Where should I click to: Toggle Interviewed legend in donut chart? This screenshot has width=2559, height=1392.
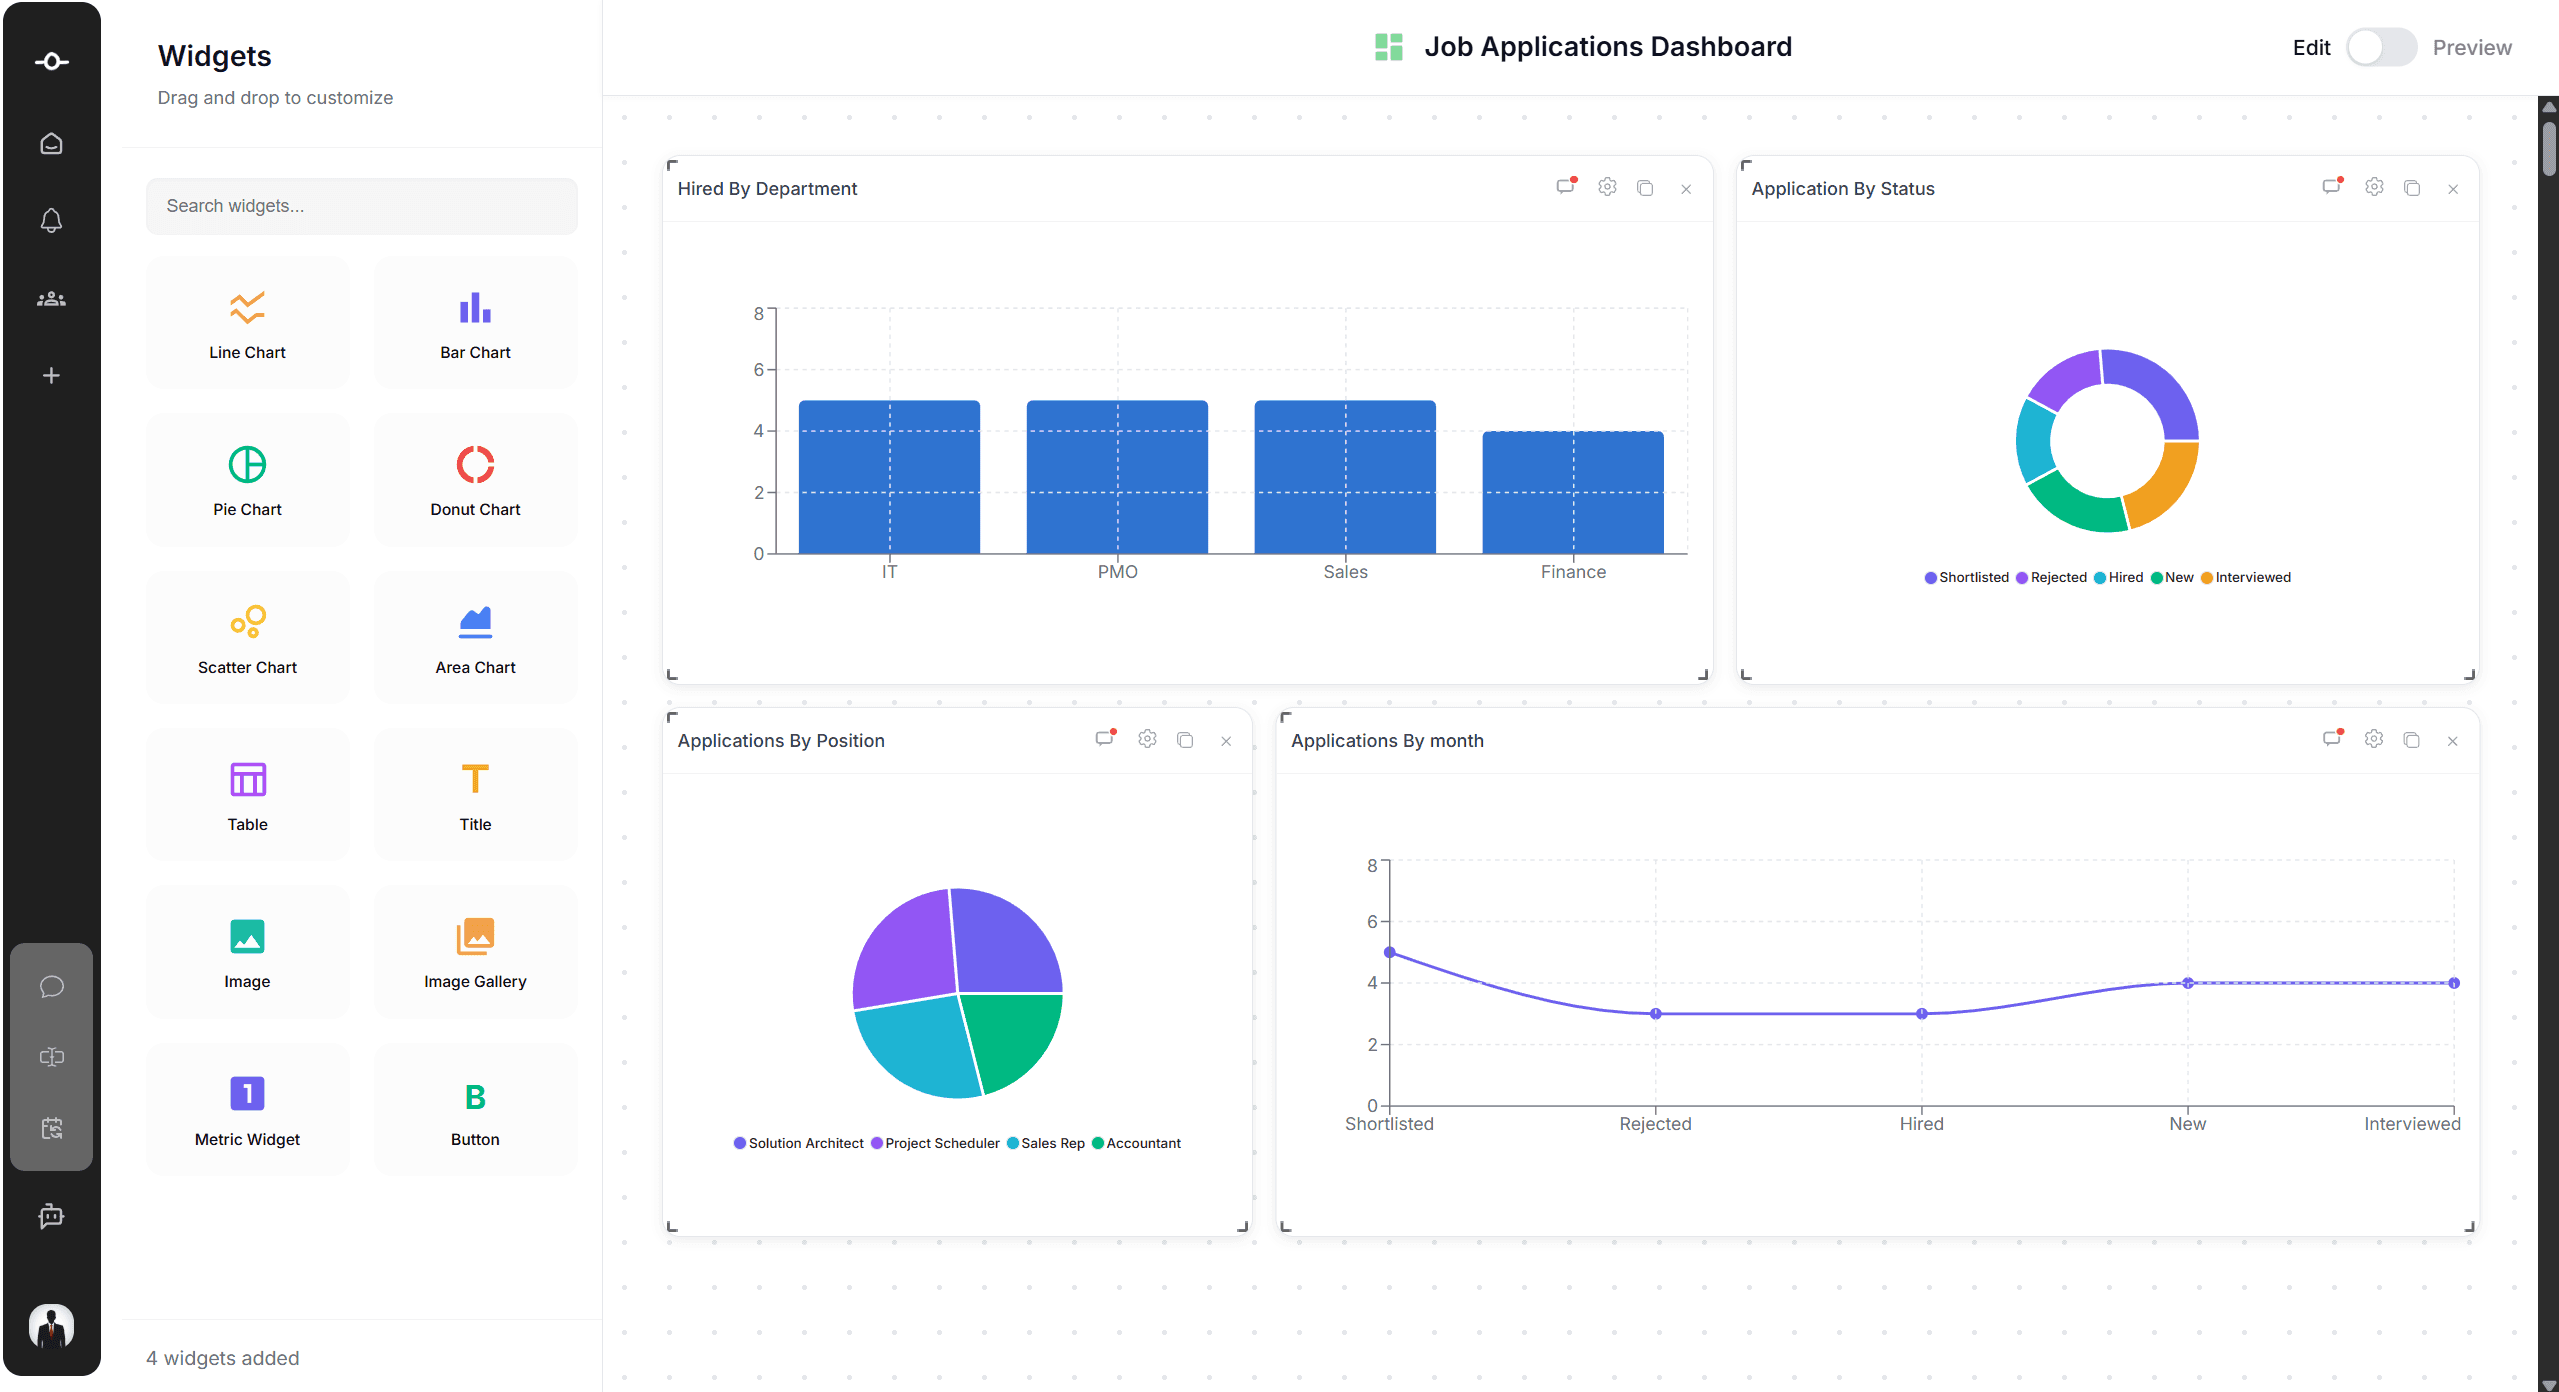coord(2246,578)
